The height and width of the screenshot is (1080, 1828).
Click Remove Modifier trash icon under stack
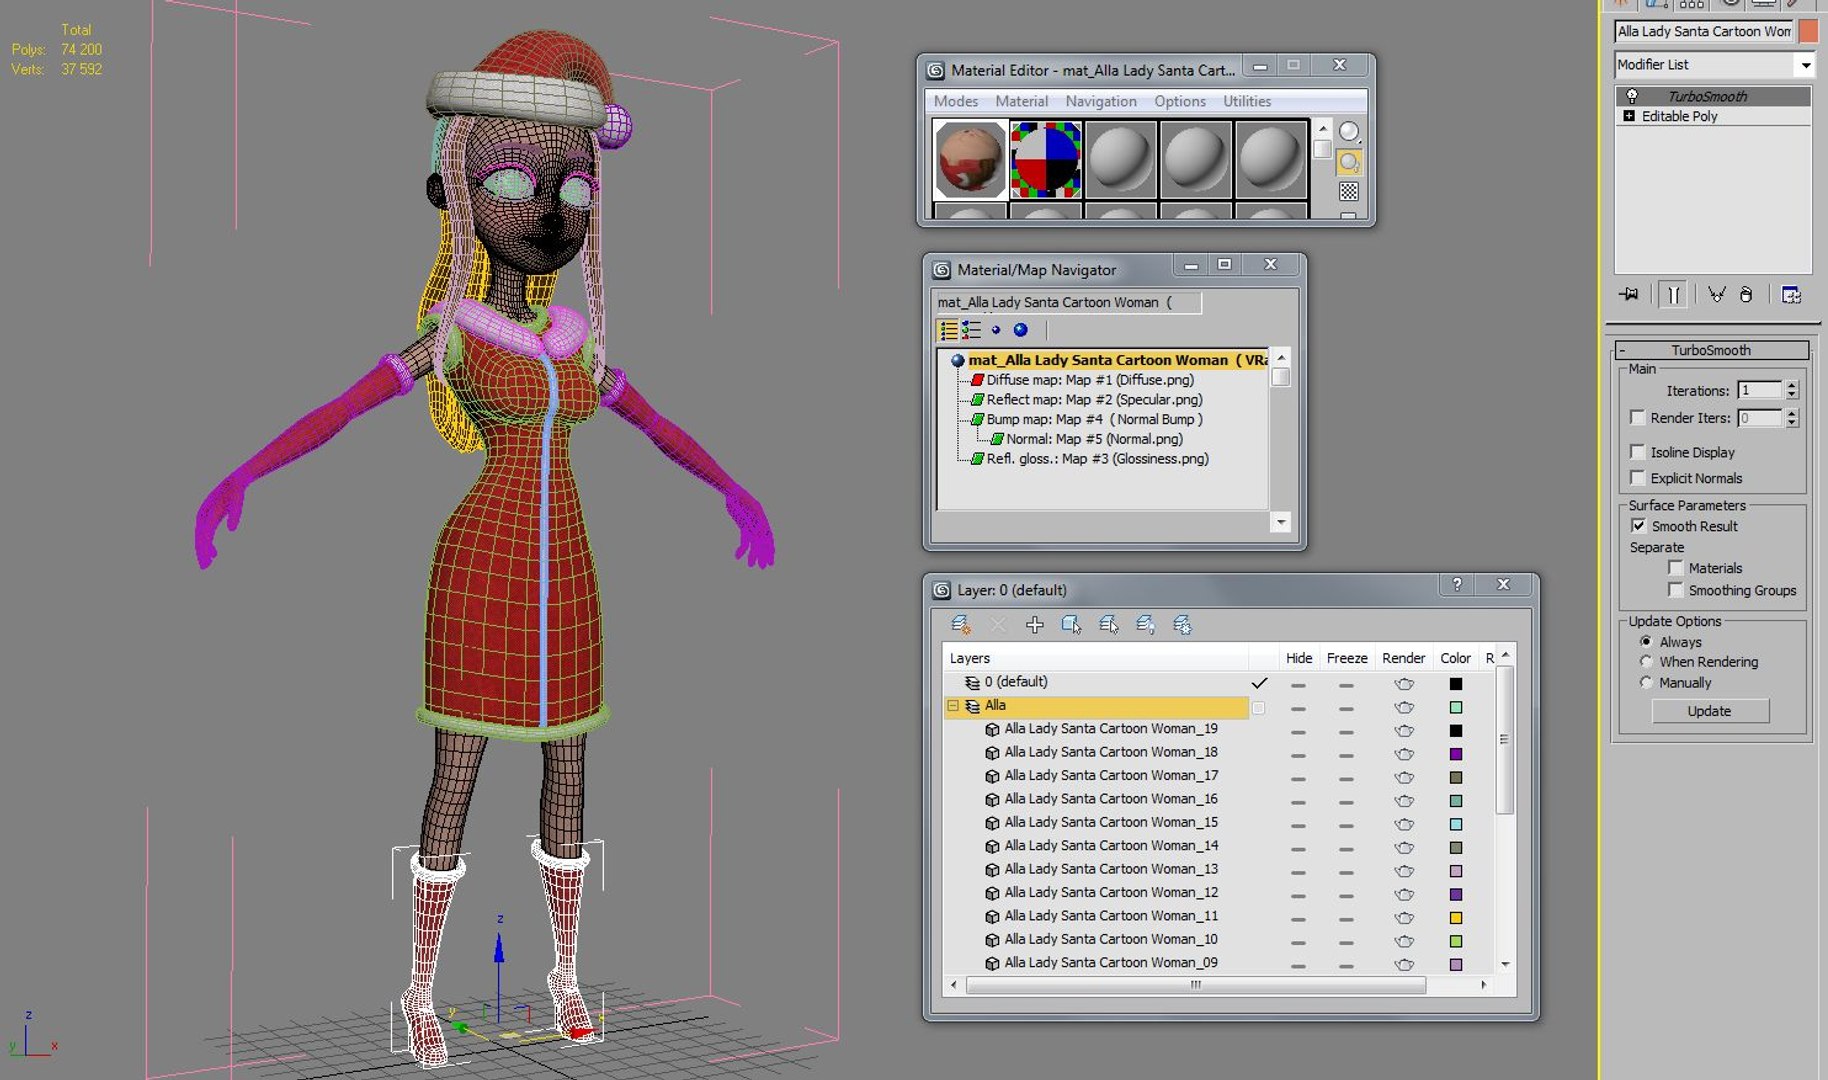[1746, 294]
